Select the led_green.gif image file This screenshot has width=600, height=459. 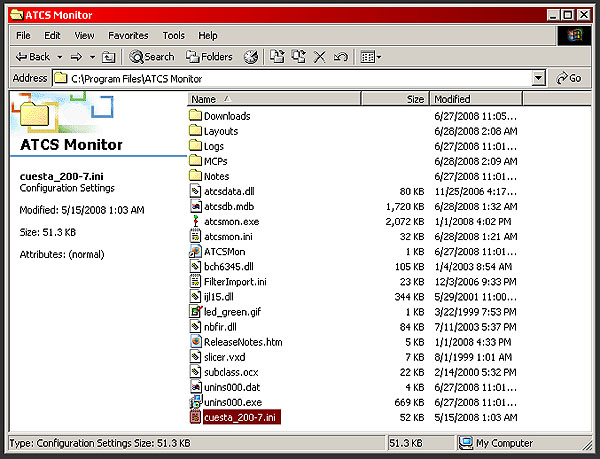231,311
